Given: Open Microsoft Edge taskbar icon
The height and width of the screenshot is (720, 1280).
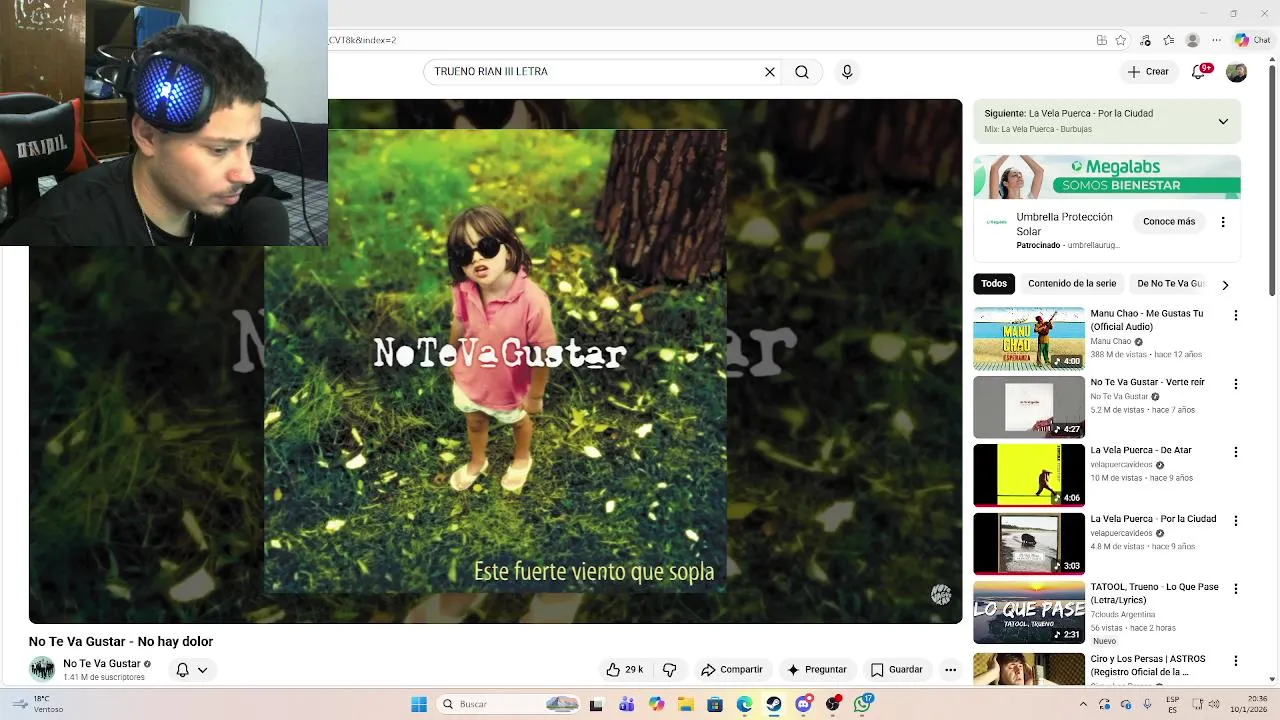Looking at the screenshot, I should [x=745, y=704].
